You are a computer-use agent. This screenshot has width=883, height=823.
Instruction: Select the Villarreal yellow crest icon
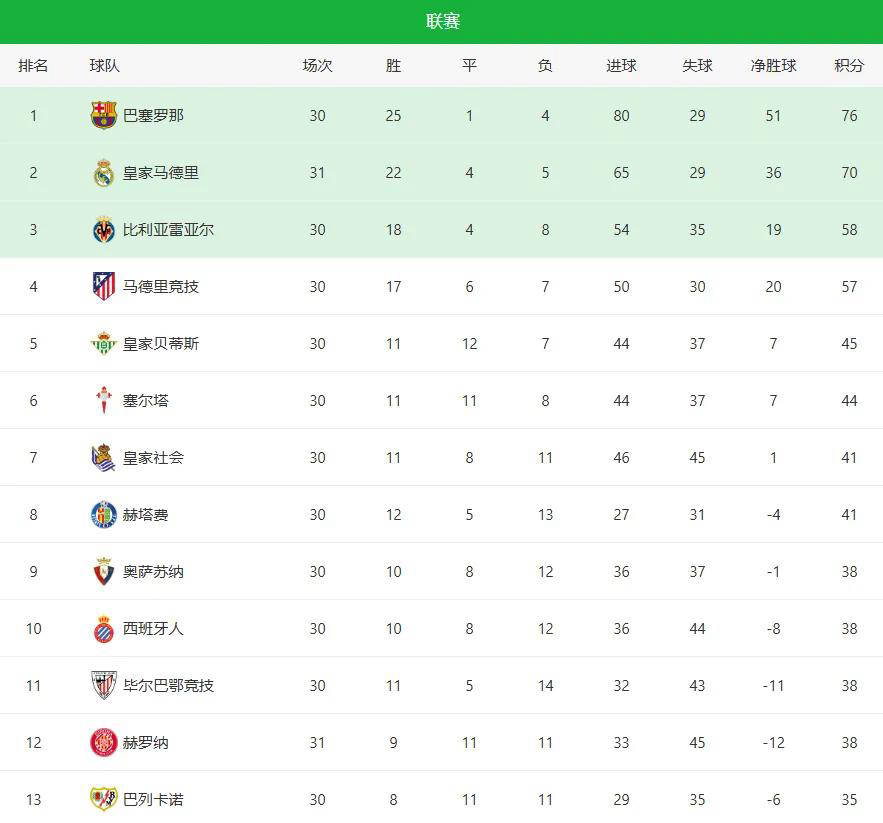click(104, 230)
